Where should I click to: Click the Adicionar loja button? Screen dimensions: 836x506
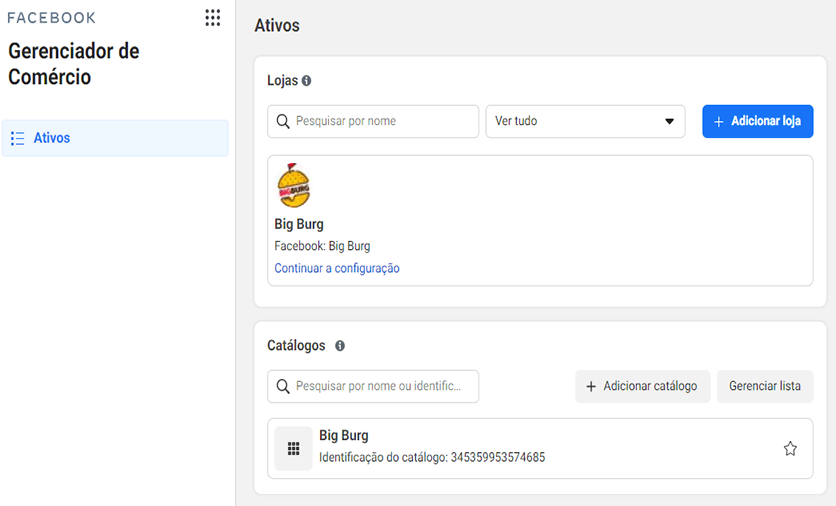click(758, 121)
